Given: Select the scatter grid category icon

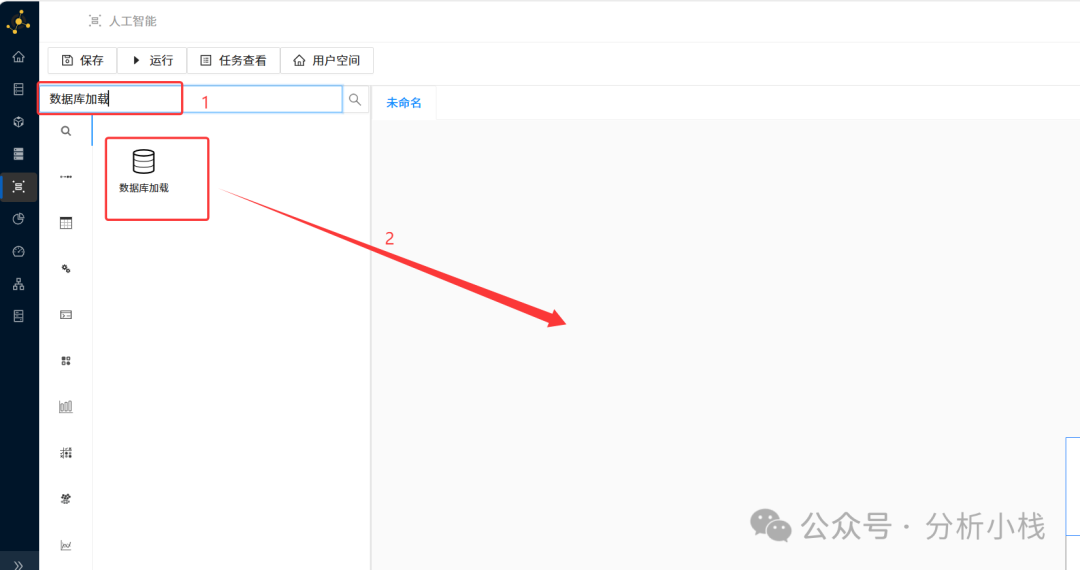Looking at the screenshot, I should click(66, 453).
